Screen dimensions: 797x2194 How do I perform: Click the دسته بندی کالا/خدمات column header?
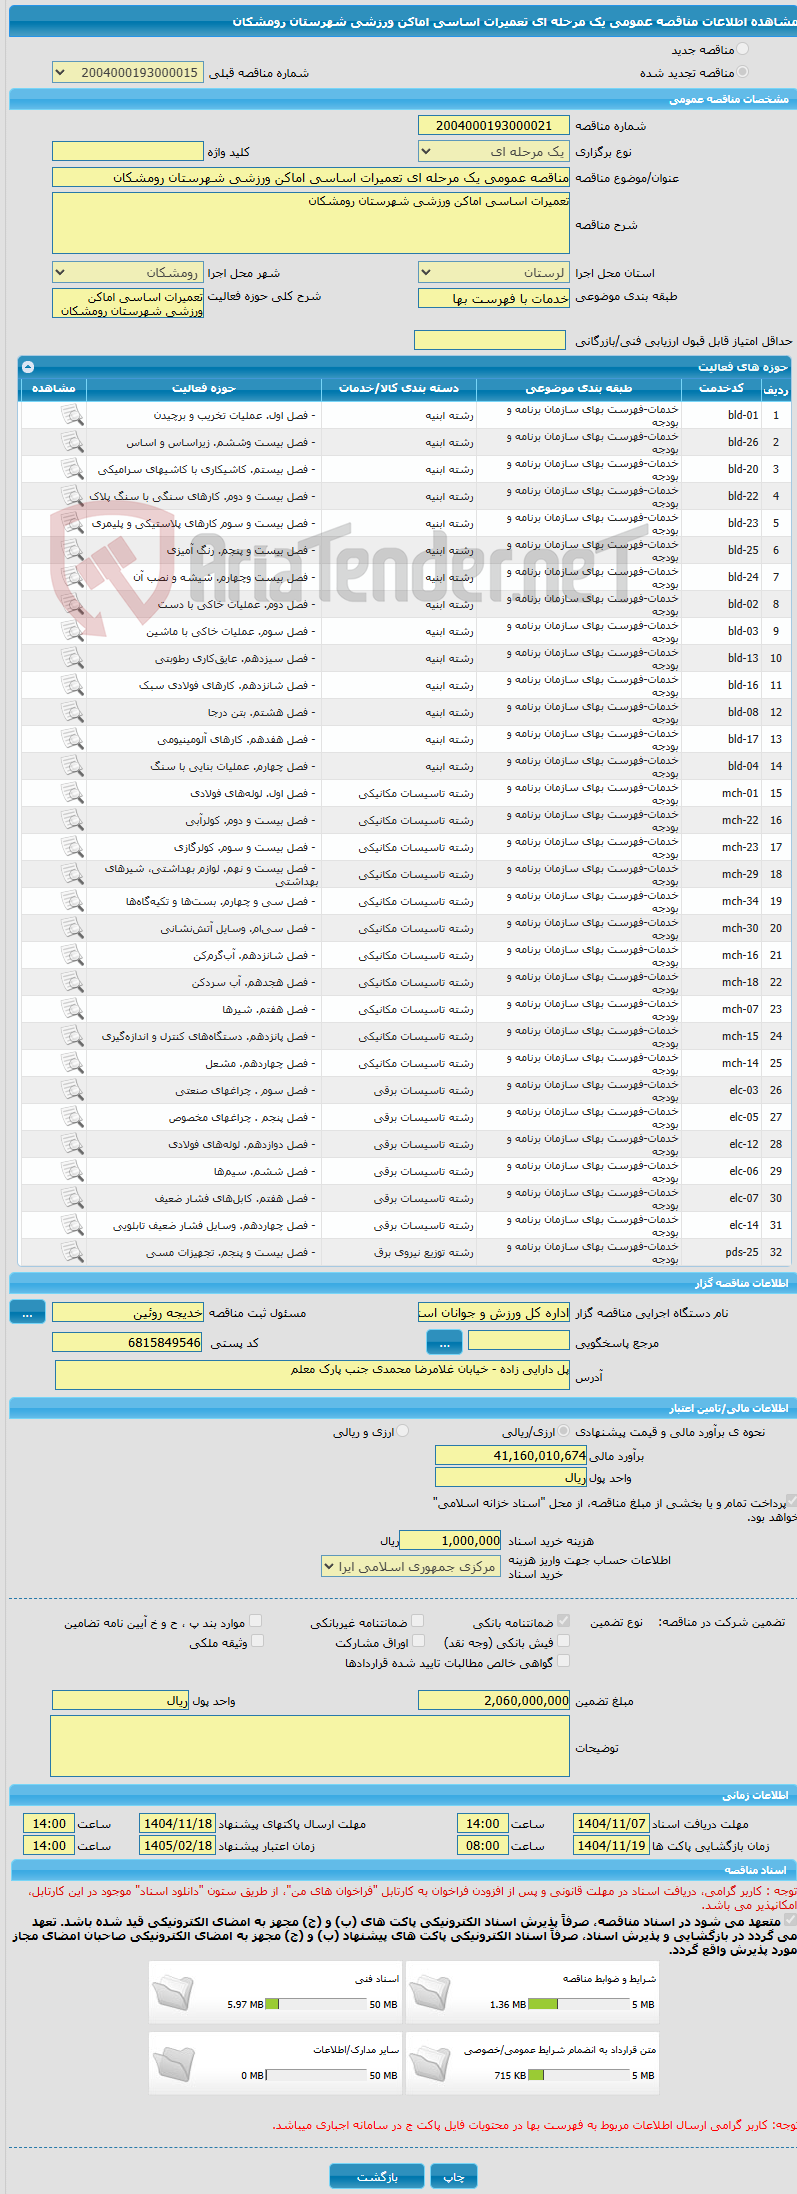coord(399,388)
